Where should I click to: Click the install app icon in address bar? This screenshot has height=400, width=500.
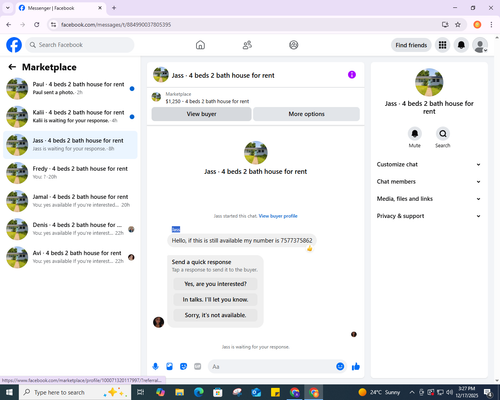[x=445, y=24]
